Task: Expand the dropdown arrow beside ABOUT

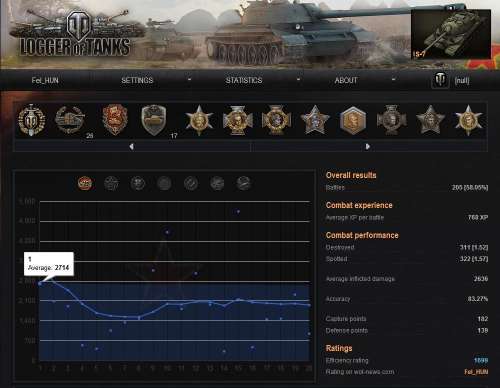Action: coord(394,79)
